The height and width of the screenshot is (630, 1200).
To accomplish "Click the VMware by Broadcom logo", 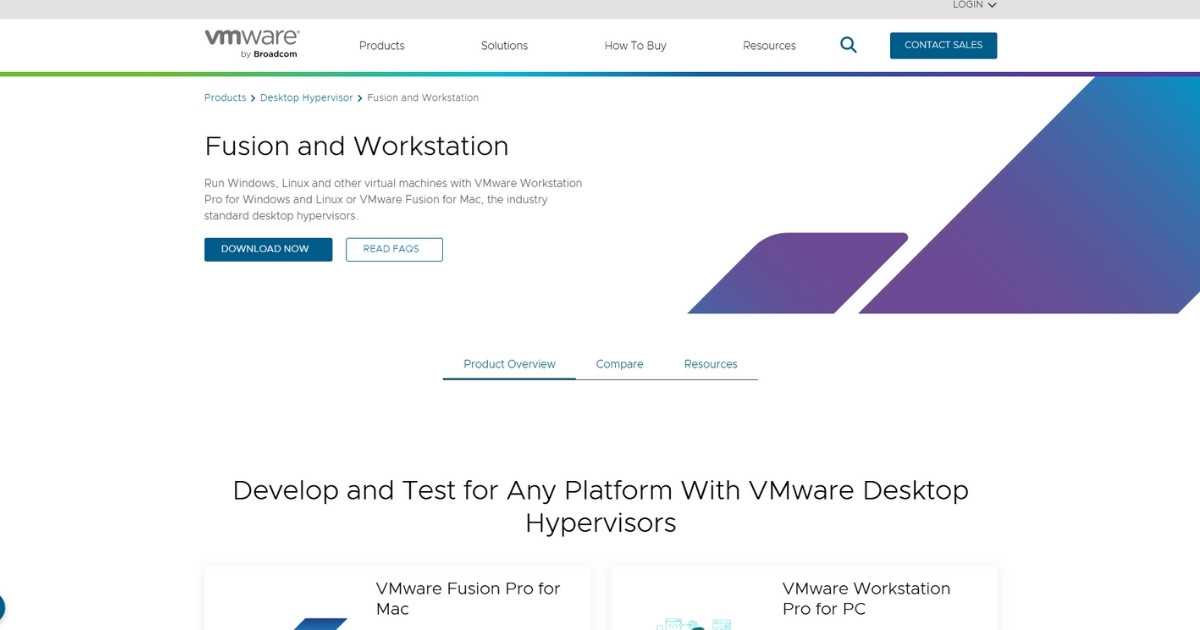I will (x=252, y=44).
